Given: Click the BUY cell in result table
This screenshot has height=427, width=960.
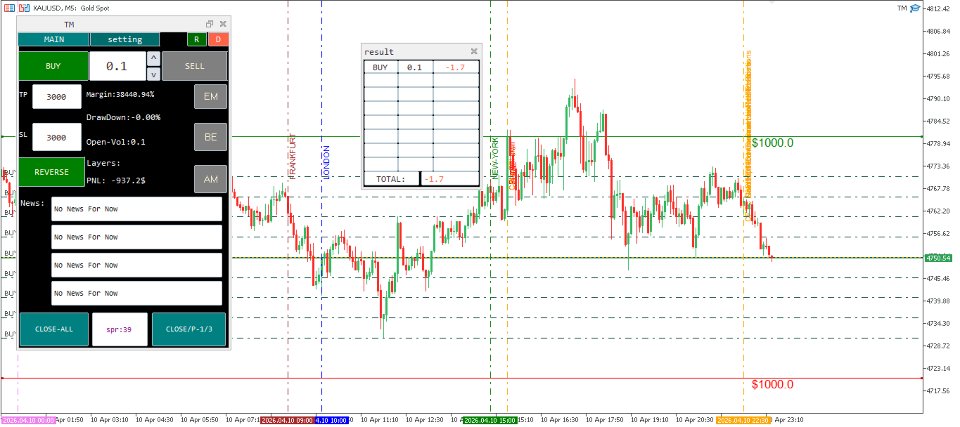Looking at the screenshot, I should coord(380,67).
